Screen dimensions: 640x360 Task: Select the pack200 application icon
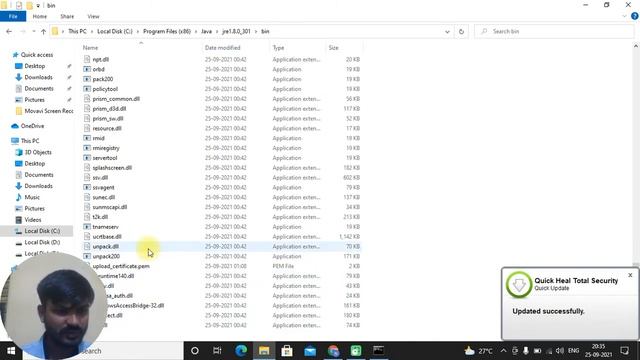[87, 79]
